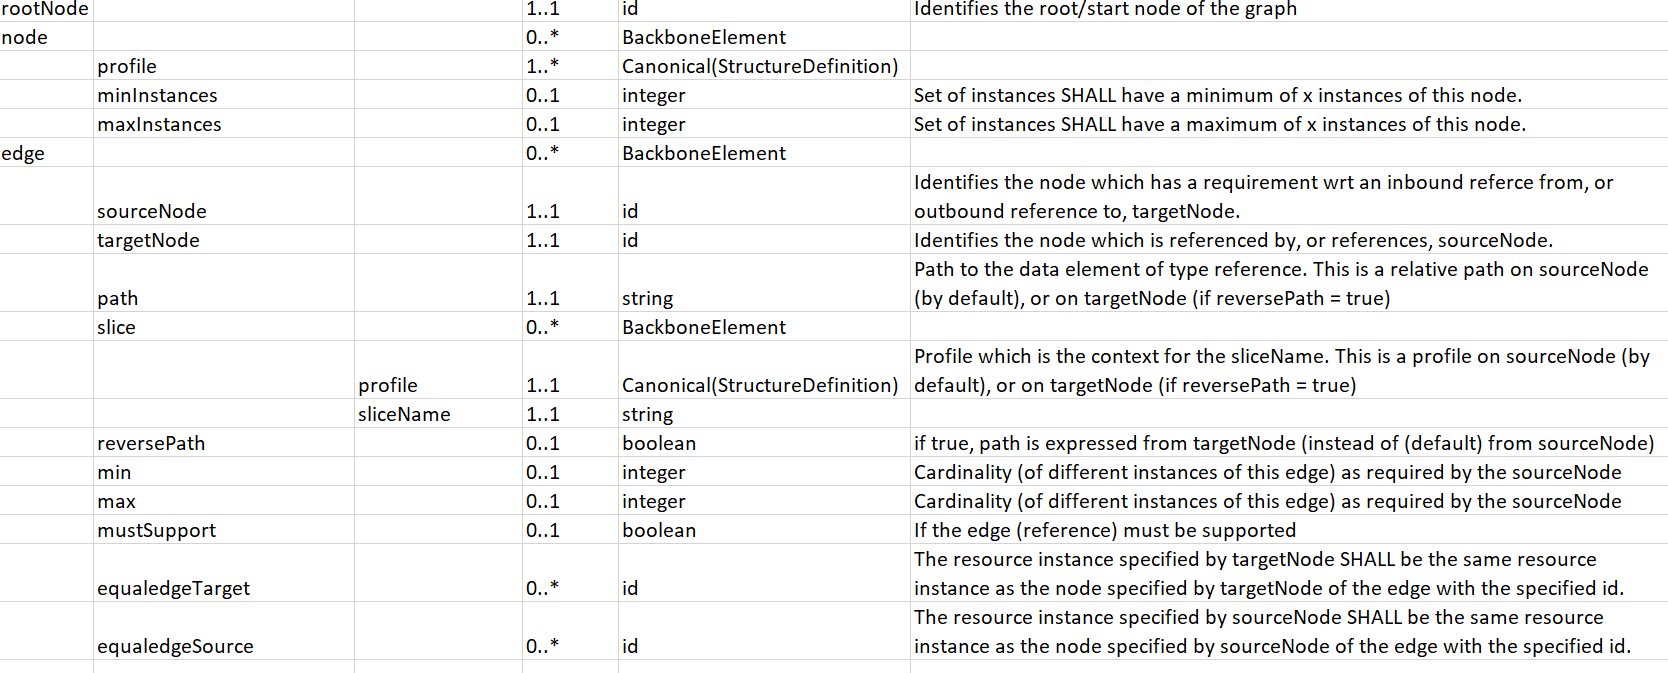This screenshot has height=673, width=1668.
Task: Select the equaledgeTarget cardinality 0..* cell
Action: [570, 573]
